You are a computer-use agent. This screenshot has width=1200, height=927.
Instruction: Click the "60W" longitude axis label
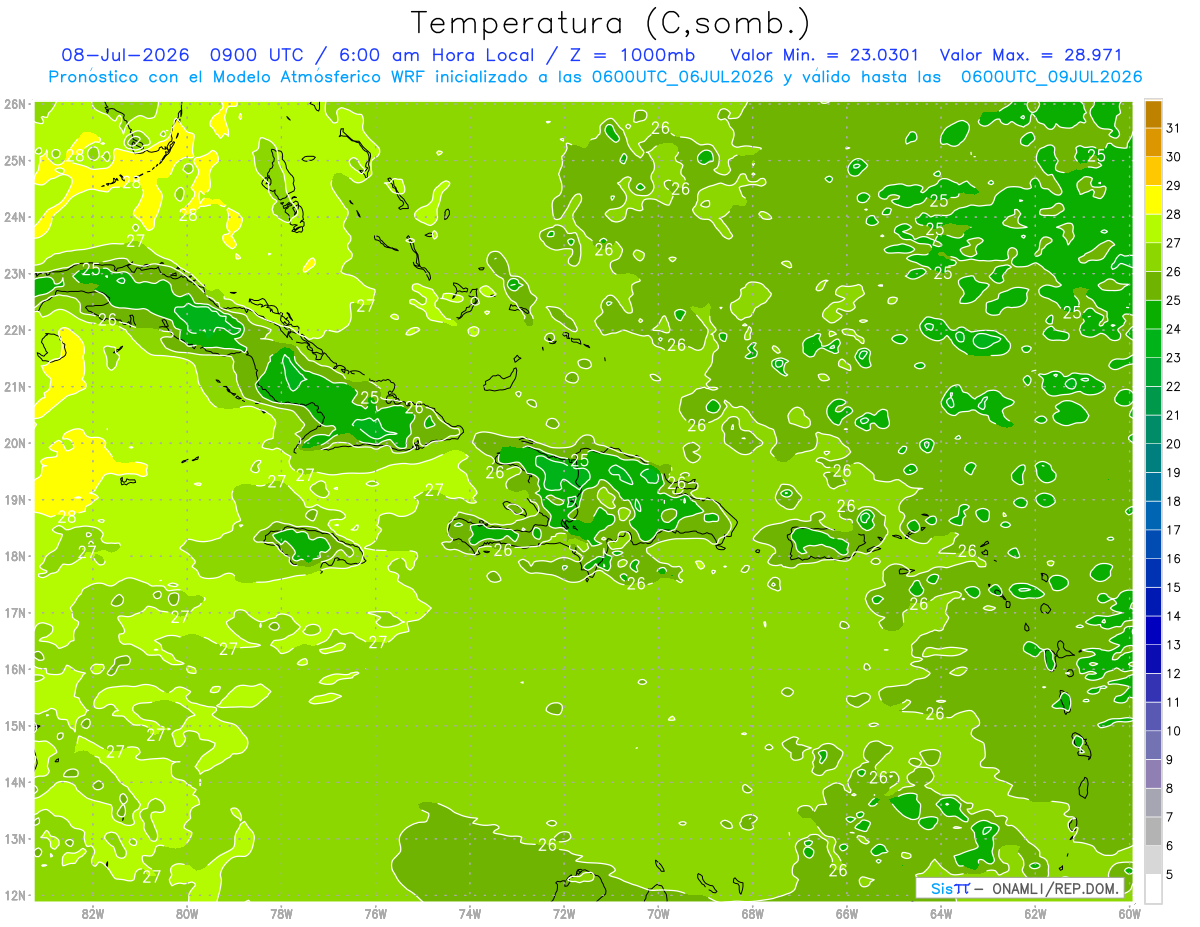pos(1128,913)
